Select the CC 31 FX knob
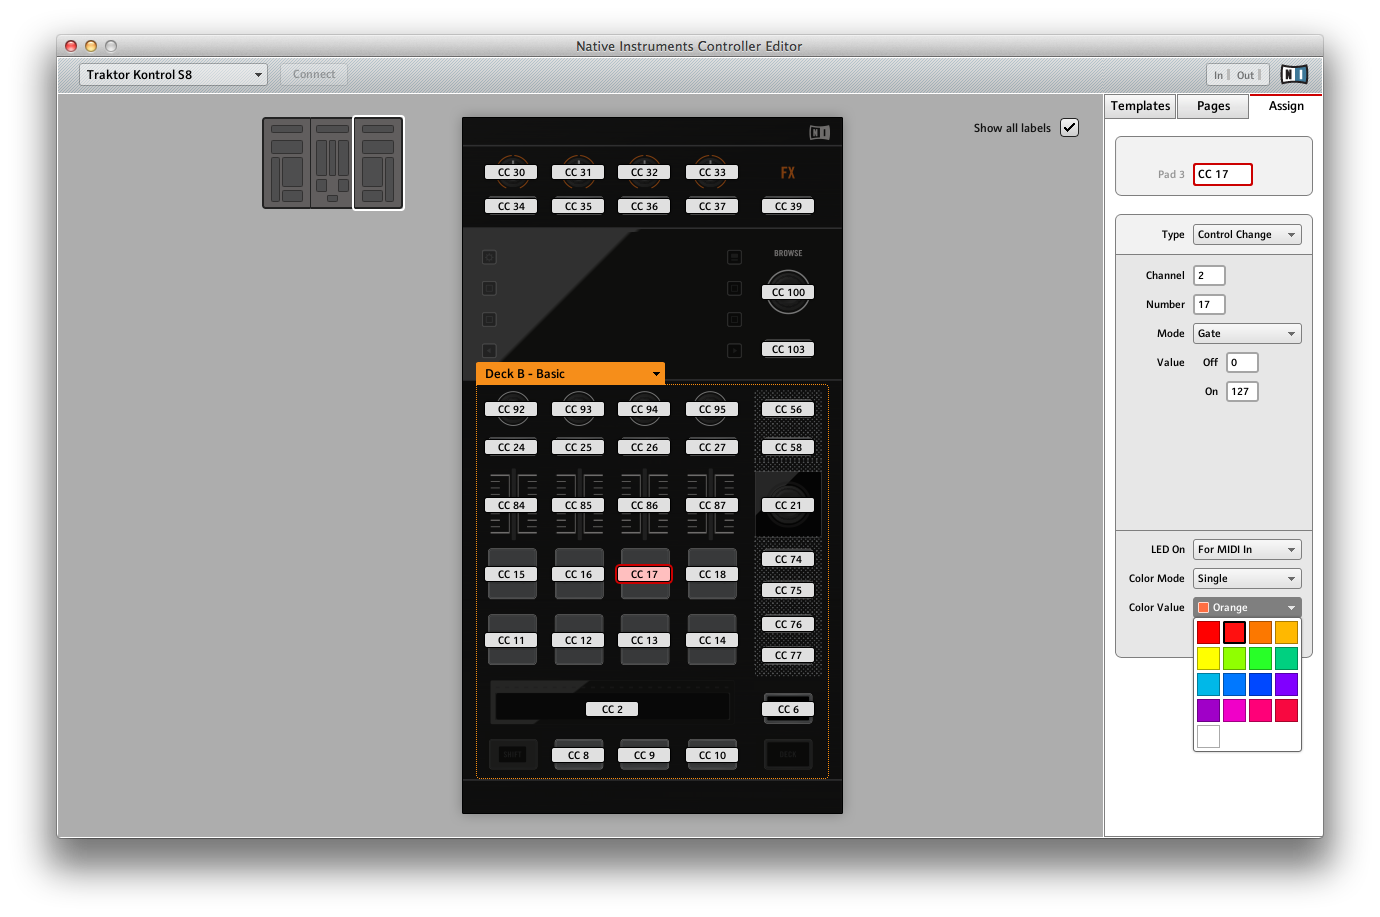Viewport: 1380px width, 917px height. tap(578, 172)
